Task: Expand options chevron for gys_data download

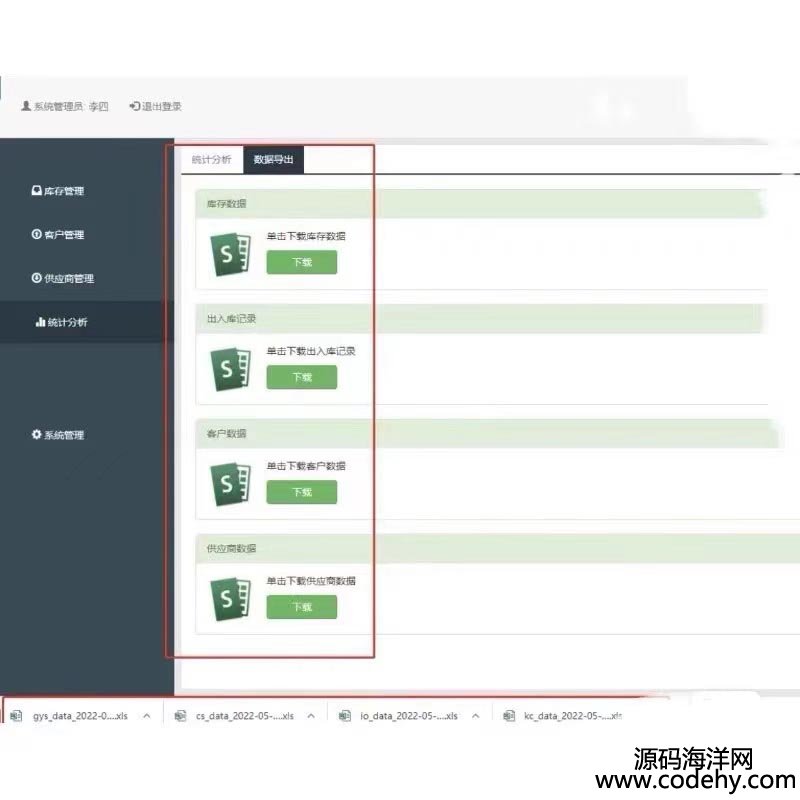Action: [x=147, y=716]
